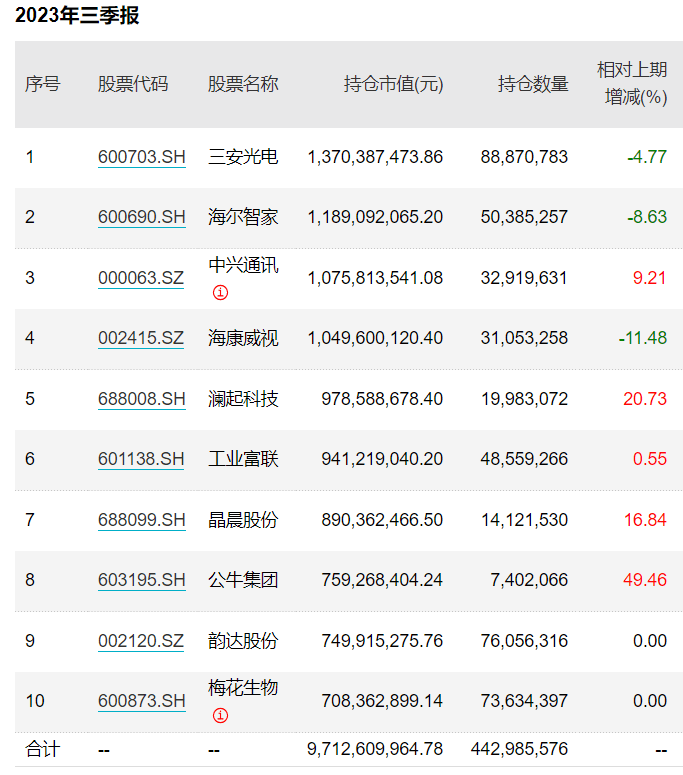683x775 pixels.
Task: Click the 持仓数量 column header
Action: (x=533, y=84)
